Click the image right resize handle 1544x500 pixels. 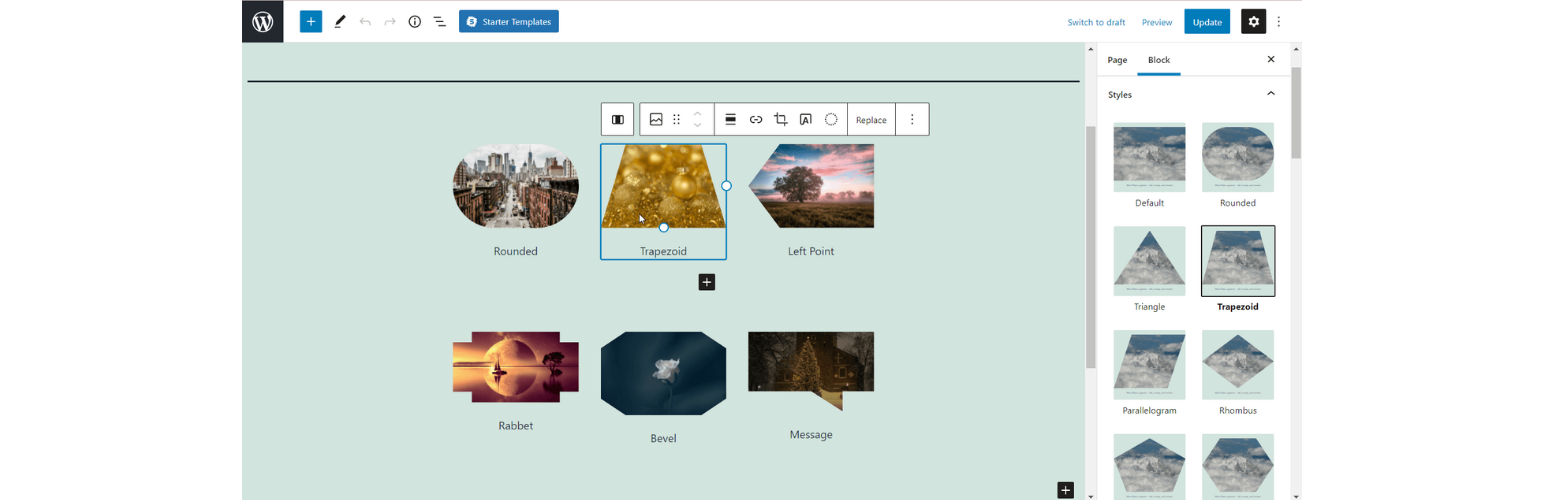pyautogui.click(x=726, y=186)
